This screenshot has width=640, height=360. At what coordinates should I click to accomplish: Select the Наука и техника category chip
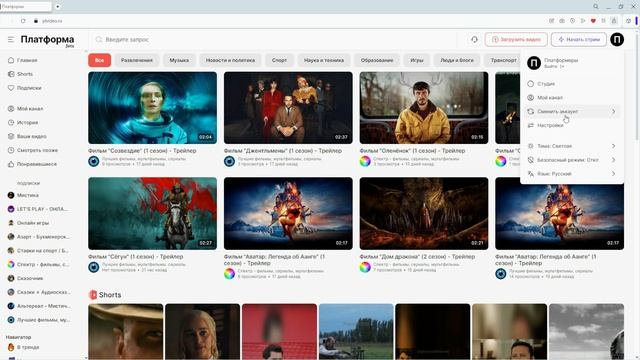(324, 60)
